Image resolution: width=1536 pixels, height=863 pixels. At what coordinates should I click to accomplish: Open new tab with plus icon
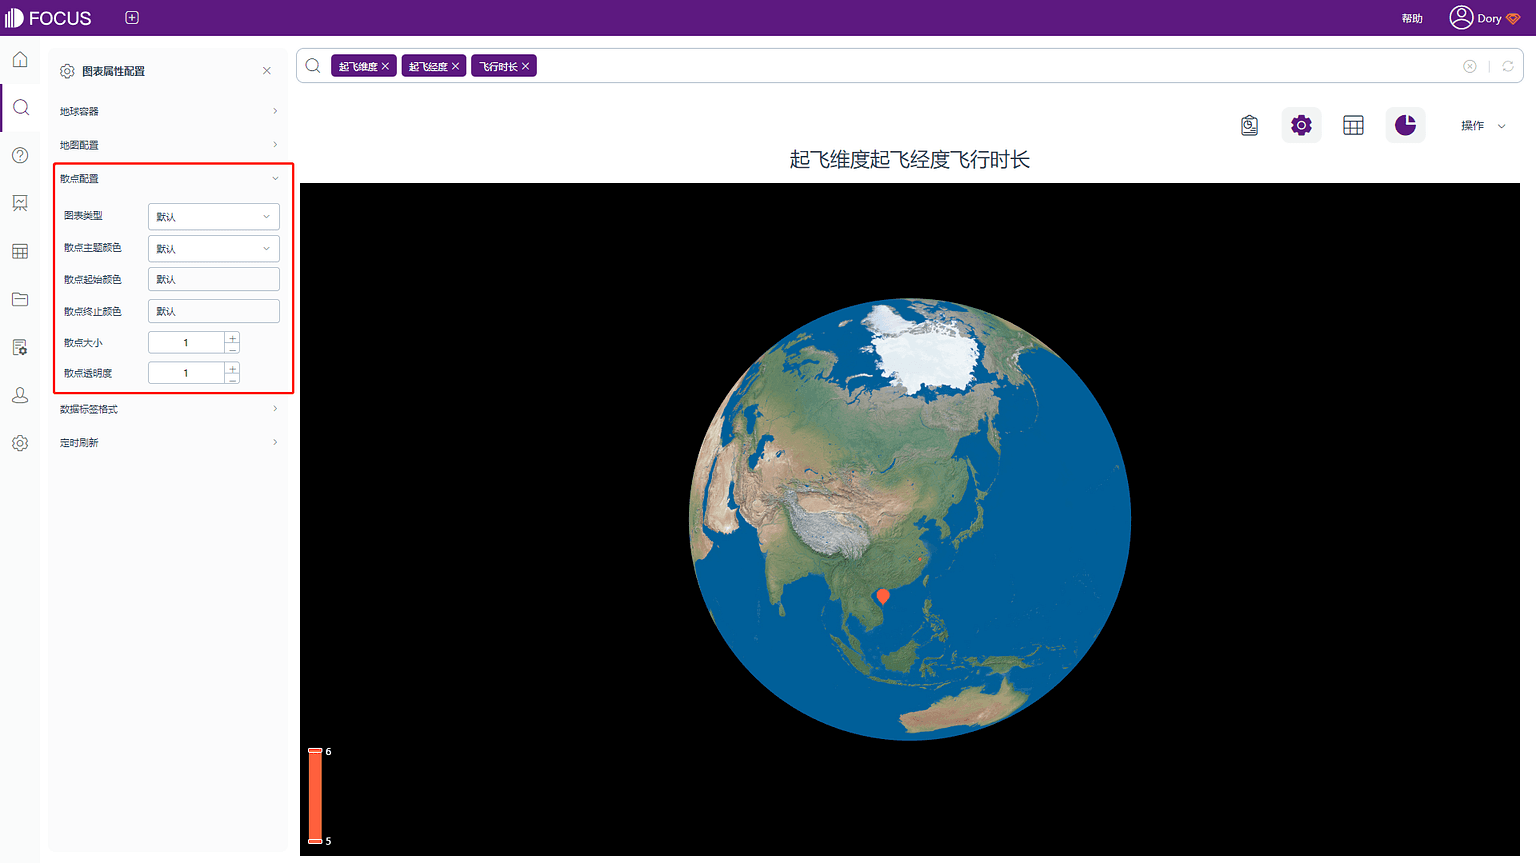132,18
